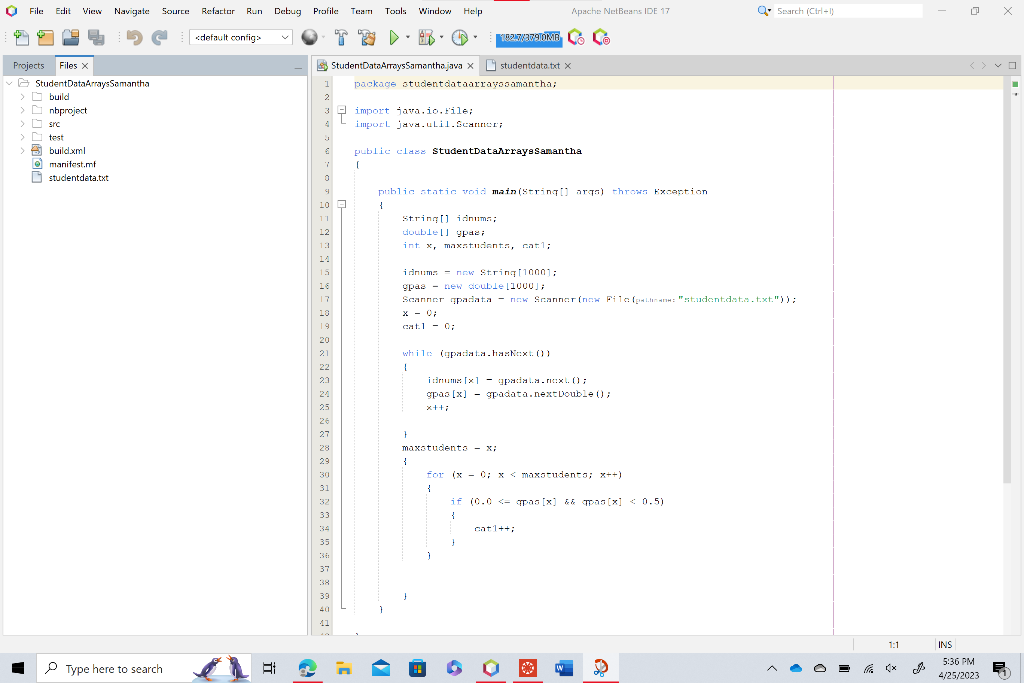Click the memory usage meter to free memory
The image size is (1024, 683).
pos(530,36)
